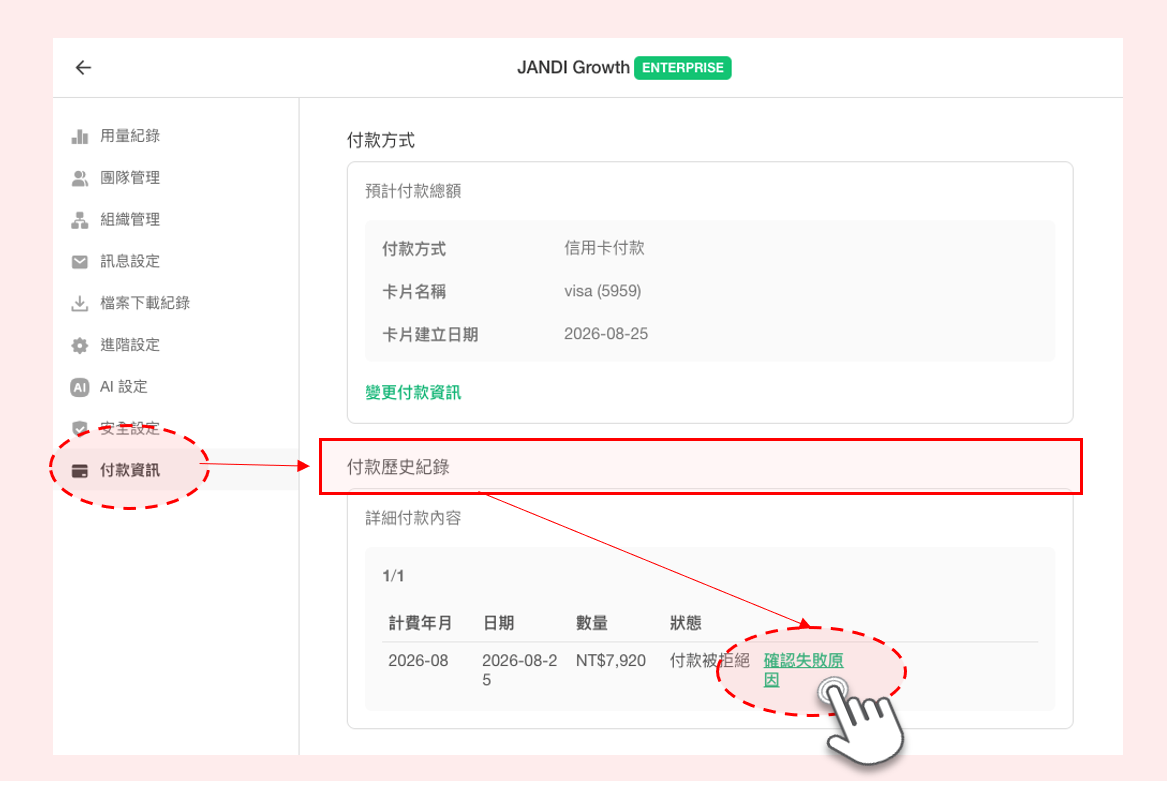The height and width of the screenshot is (807, 1167).
Task: Click the 訊息設定 envelope icon
Action: tap(80, 261)
